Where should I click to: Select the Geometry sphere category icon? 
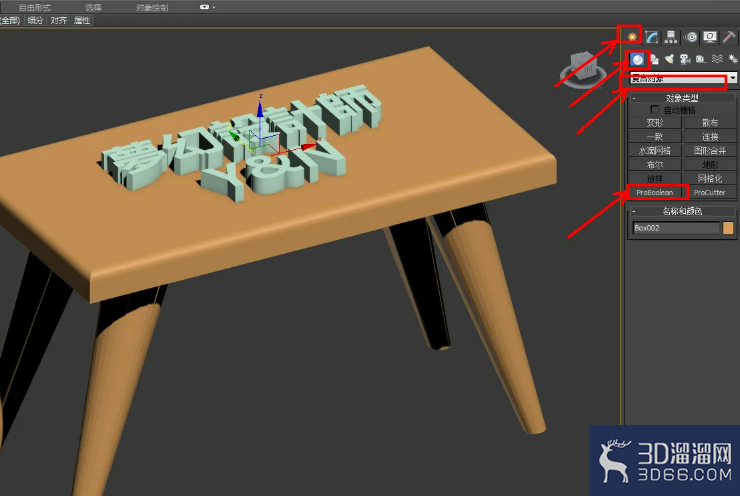[638, 59]
